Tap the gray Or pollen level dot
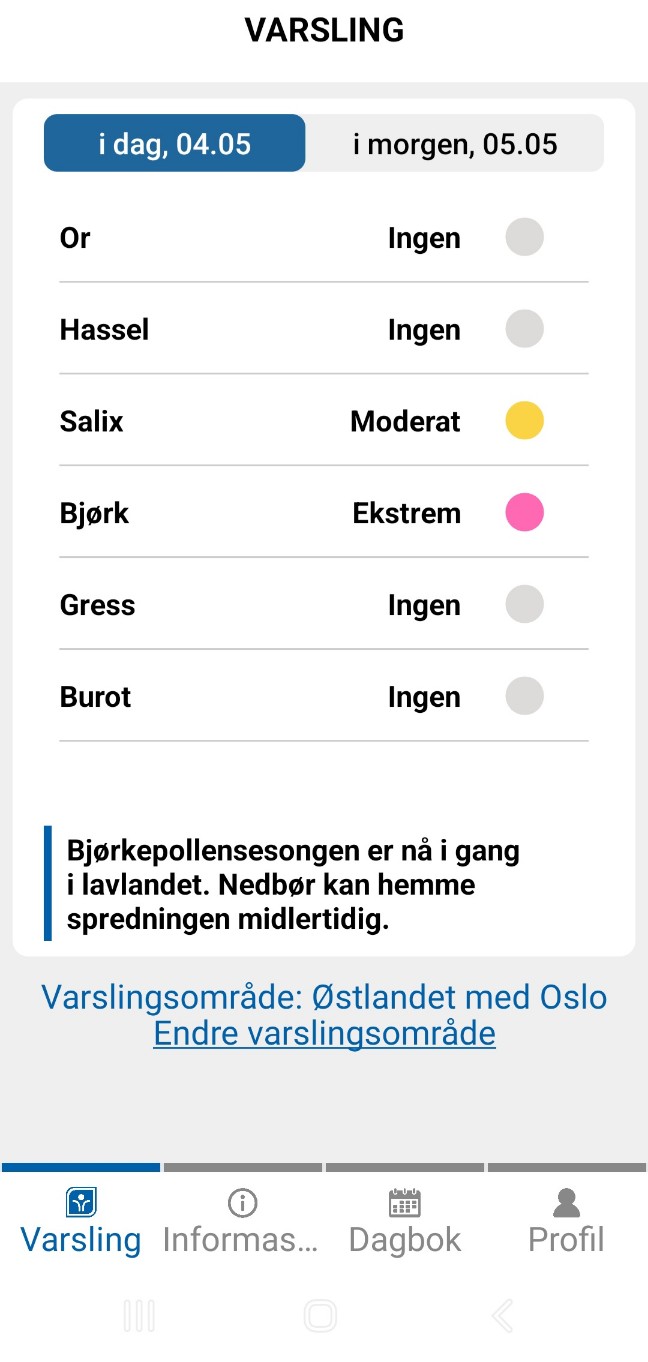Viewport: 648px width, 1362px height. [524, 238]
